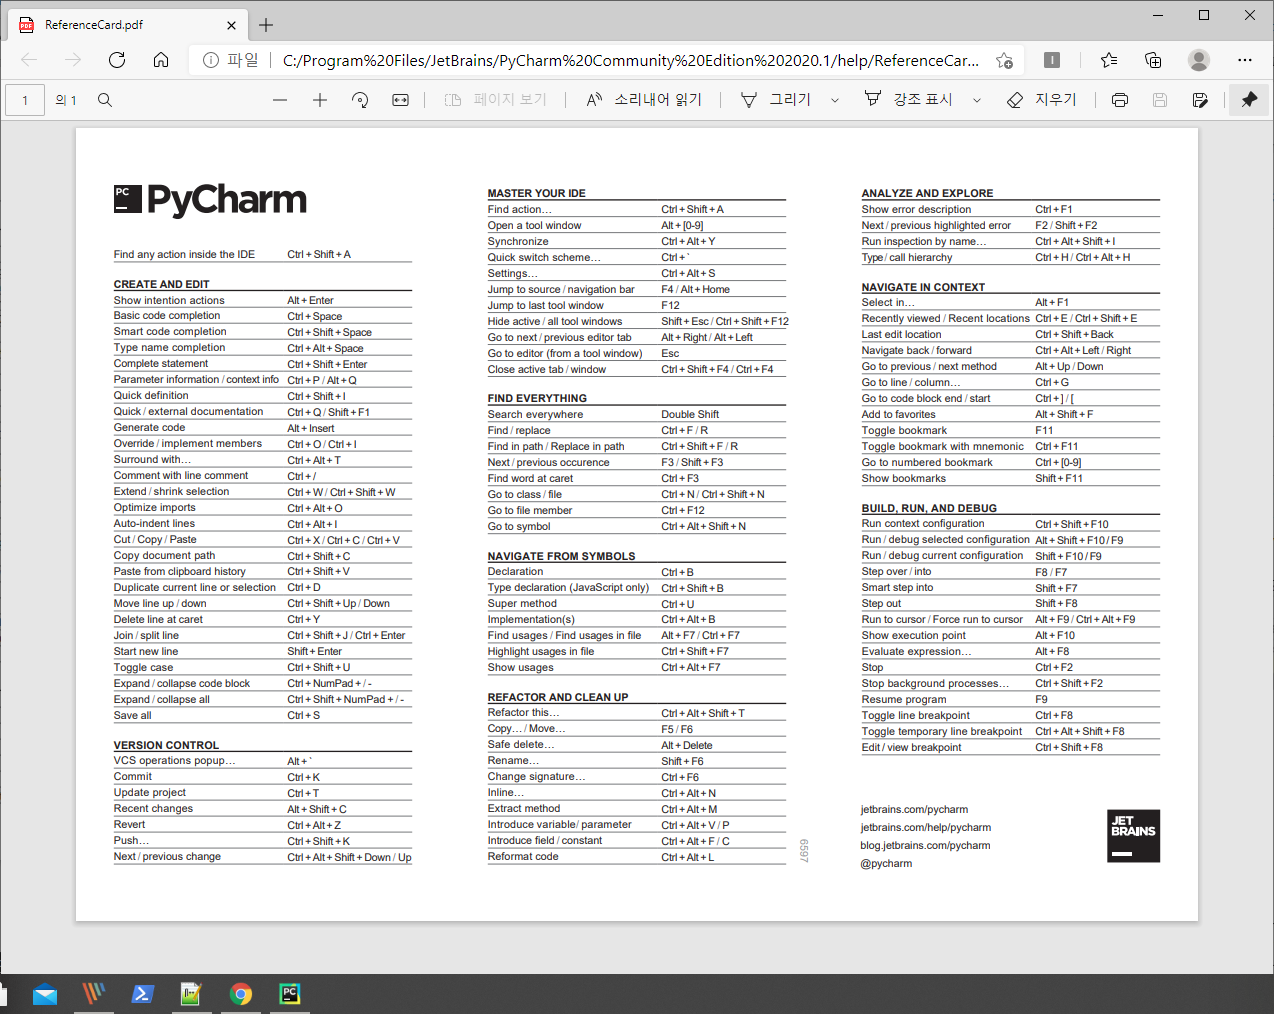Select the draw (그리기) tool
Image resolution: width=1274 pixels, height=1014 pixels.
pos(776,100)
